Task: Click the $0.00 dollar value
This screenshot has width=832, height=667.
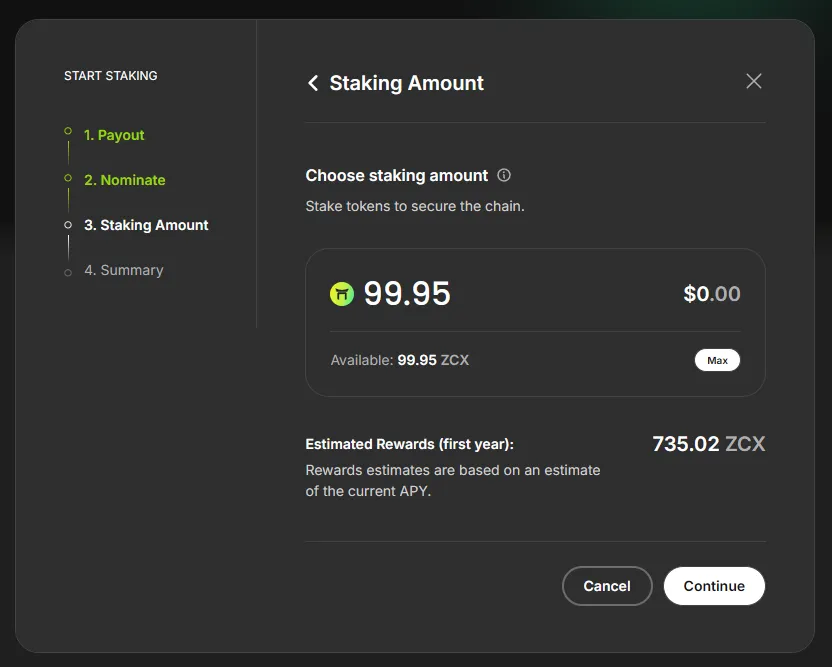Action: (x=712, y=294)
